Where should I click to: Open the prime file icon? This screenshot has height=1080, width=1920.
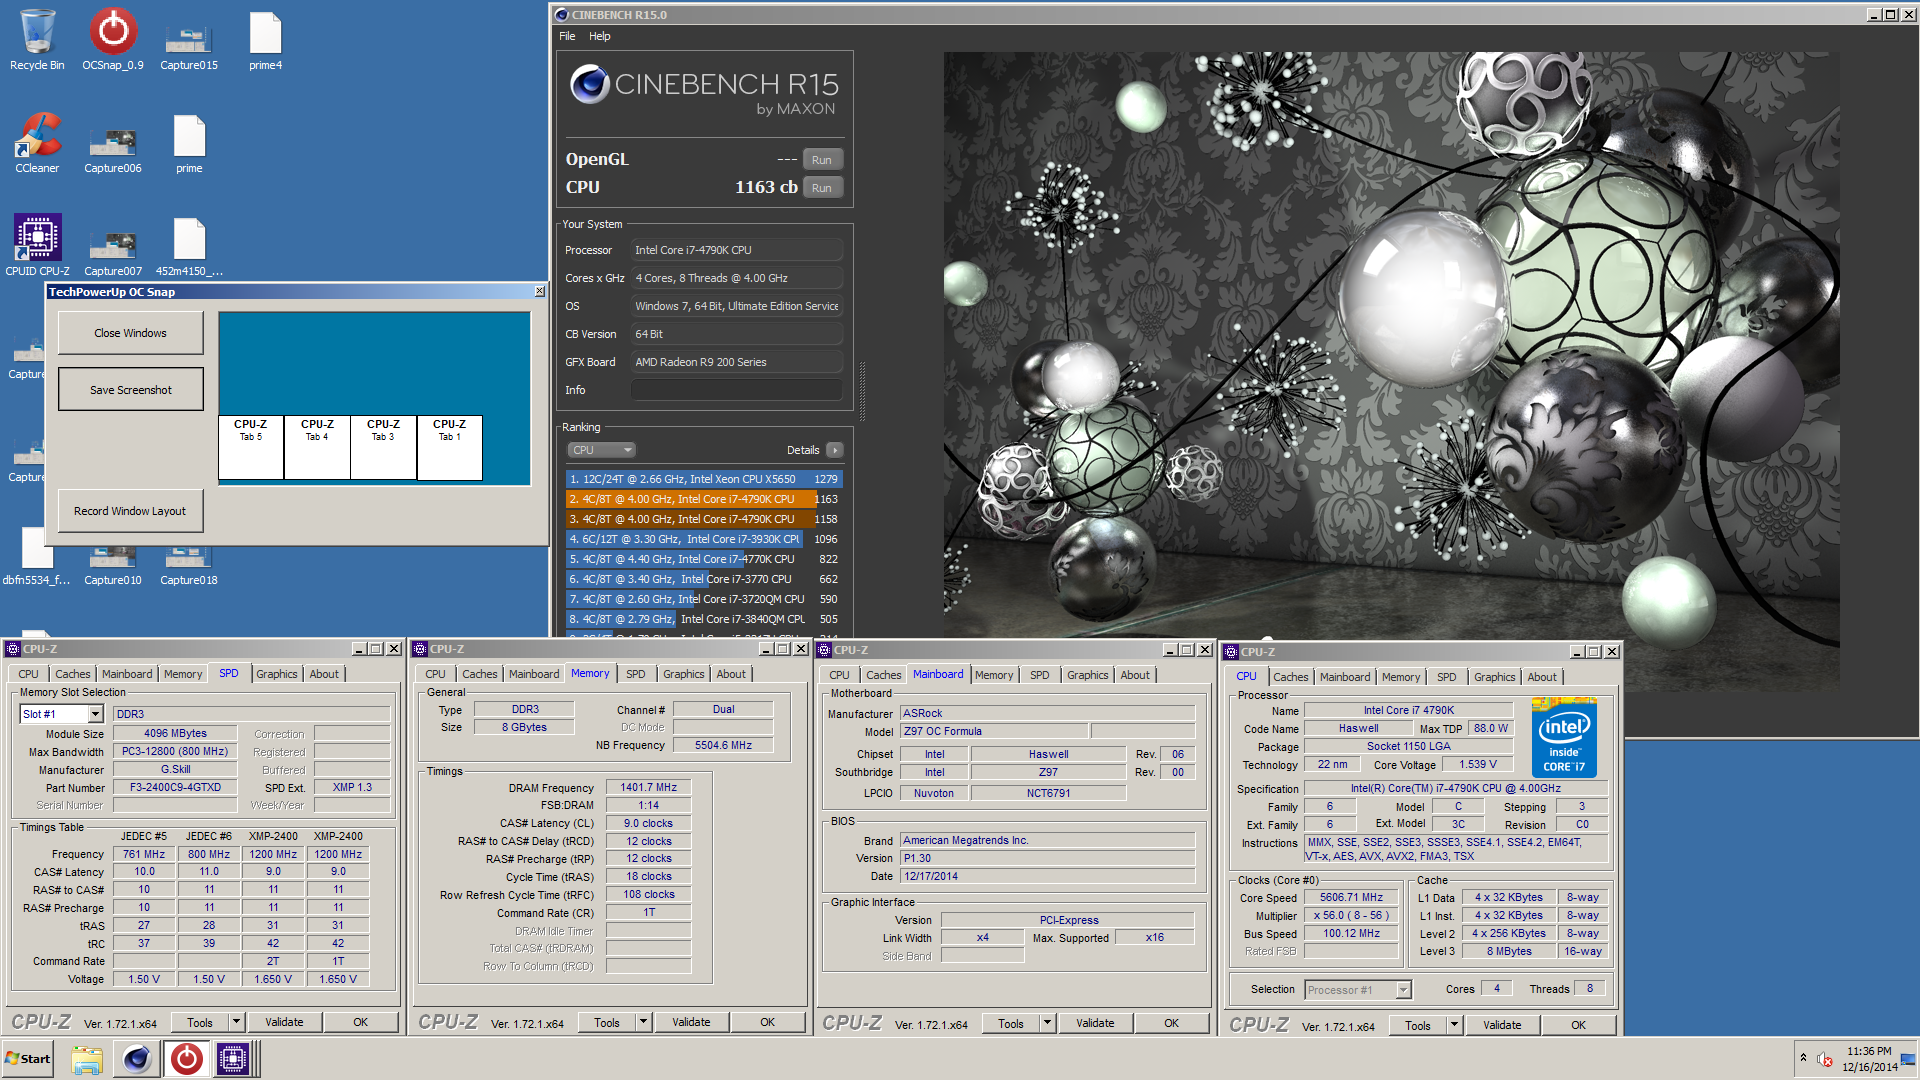189,143
